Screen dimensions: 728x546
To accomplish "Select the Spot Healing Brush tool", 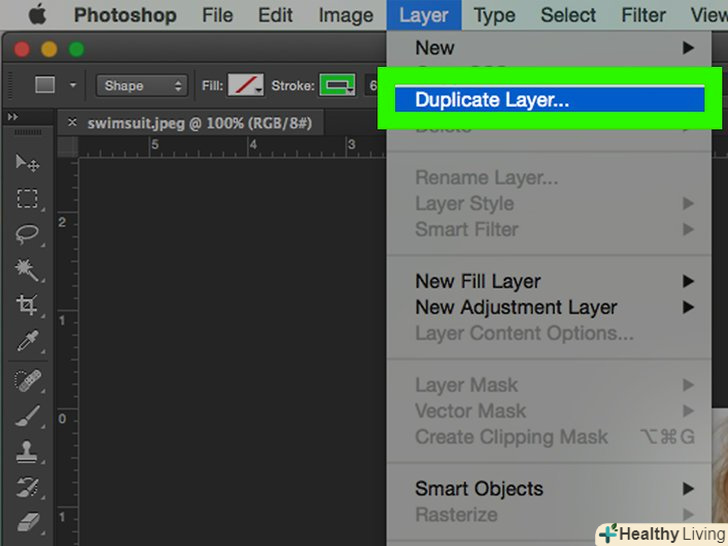I will click(27, 381).
